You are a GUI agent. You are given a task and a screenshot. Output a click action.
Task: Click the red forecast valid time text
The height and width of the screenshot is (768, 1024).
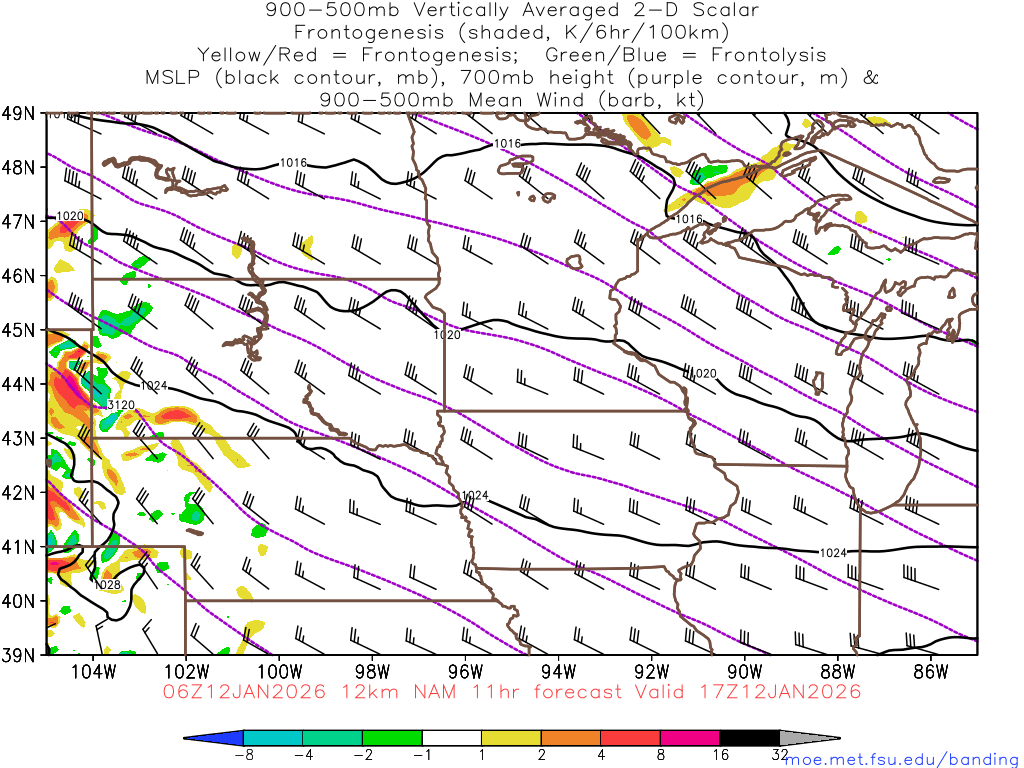[x=512, y=692]
